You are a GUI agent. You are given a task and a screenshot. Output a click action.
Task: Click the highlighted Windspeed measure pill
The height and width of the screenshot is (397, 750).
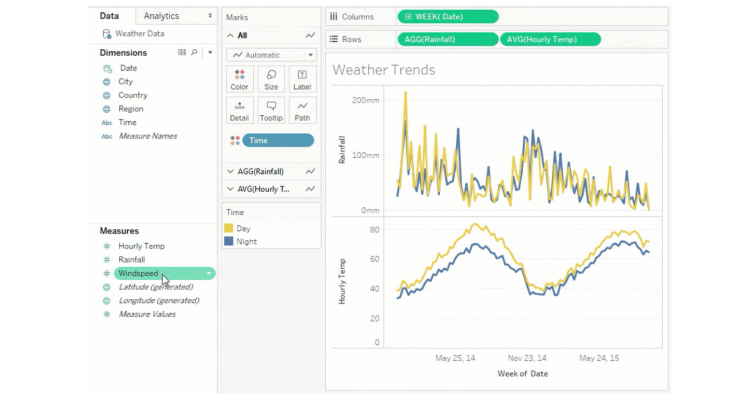point(165,273)
